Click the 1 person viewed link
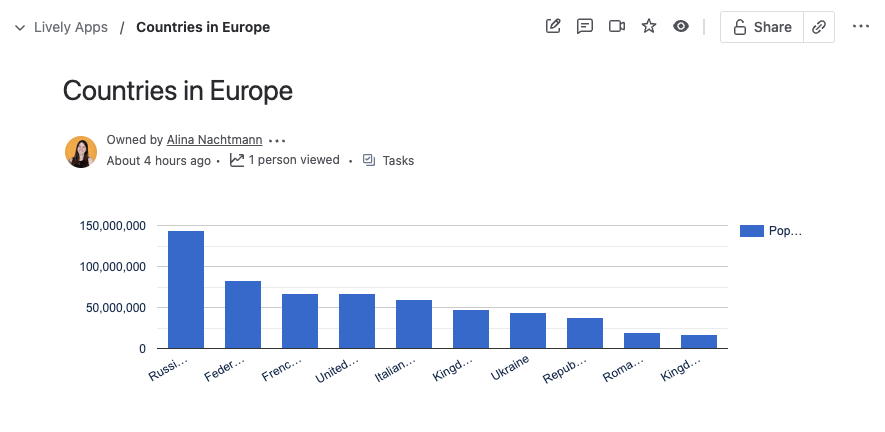 (294, 160)
